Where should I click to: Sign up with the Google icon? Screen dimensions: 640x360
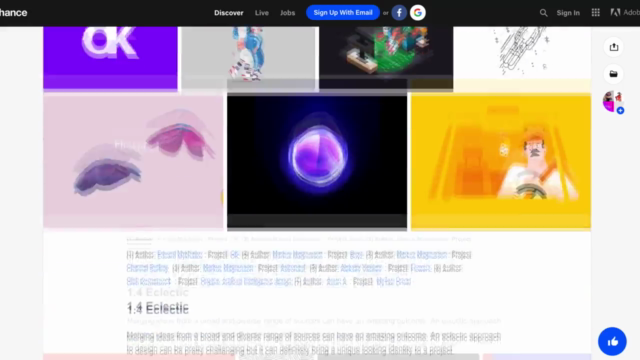(418, 13)
